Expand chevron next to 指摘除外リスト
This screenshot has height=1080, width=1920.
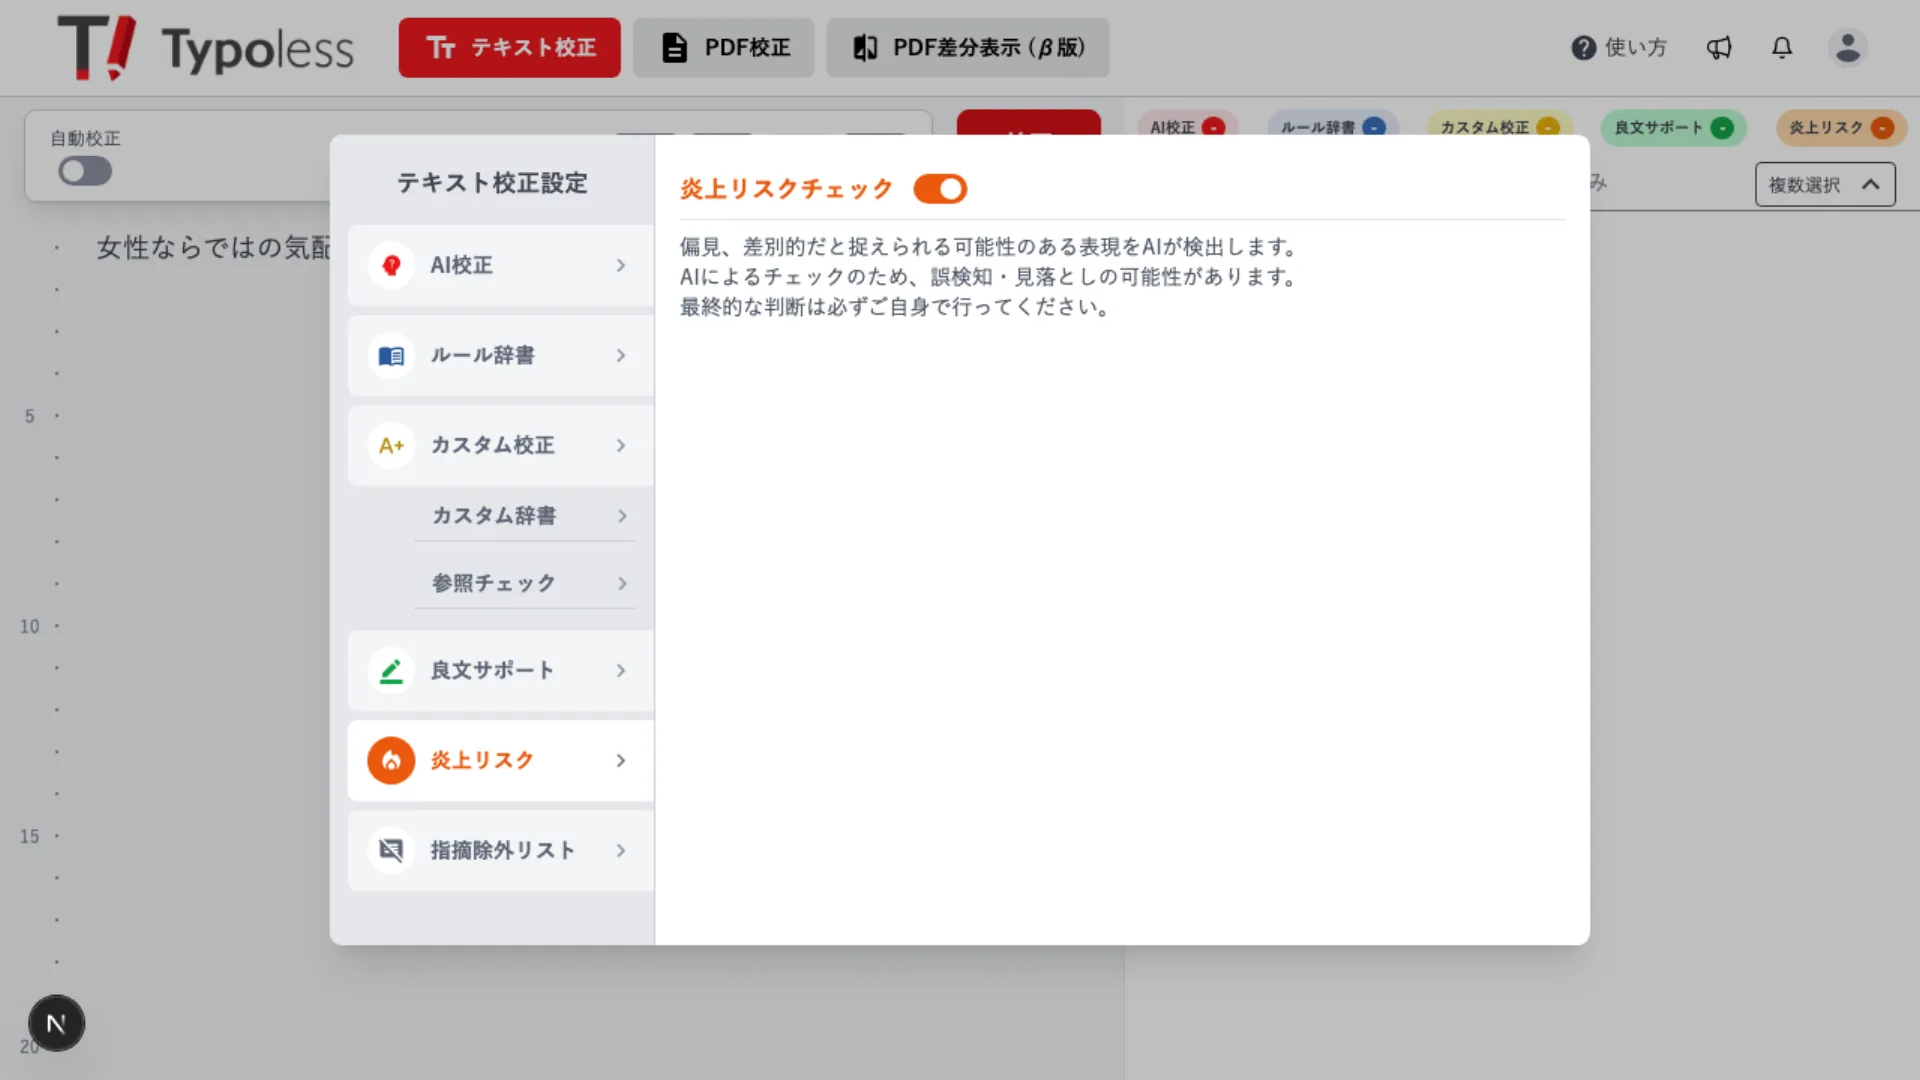click(x=621, y=850)
